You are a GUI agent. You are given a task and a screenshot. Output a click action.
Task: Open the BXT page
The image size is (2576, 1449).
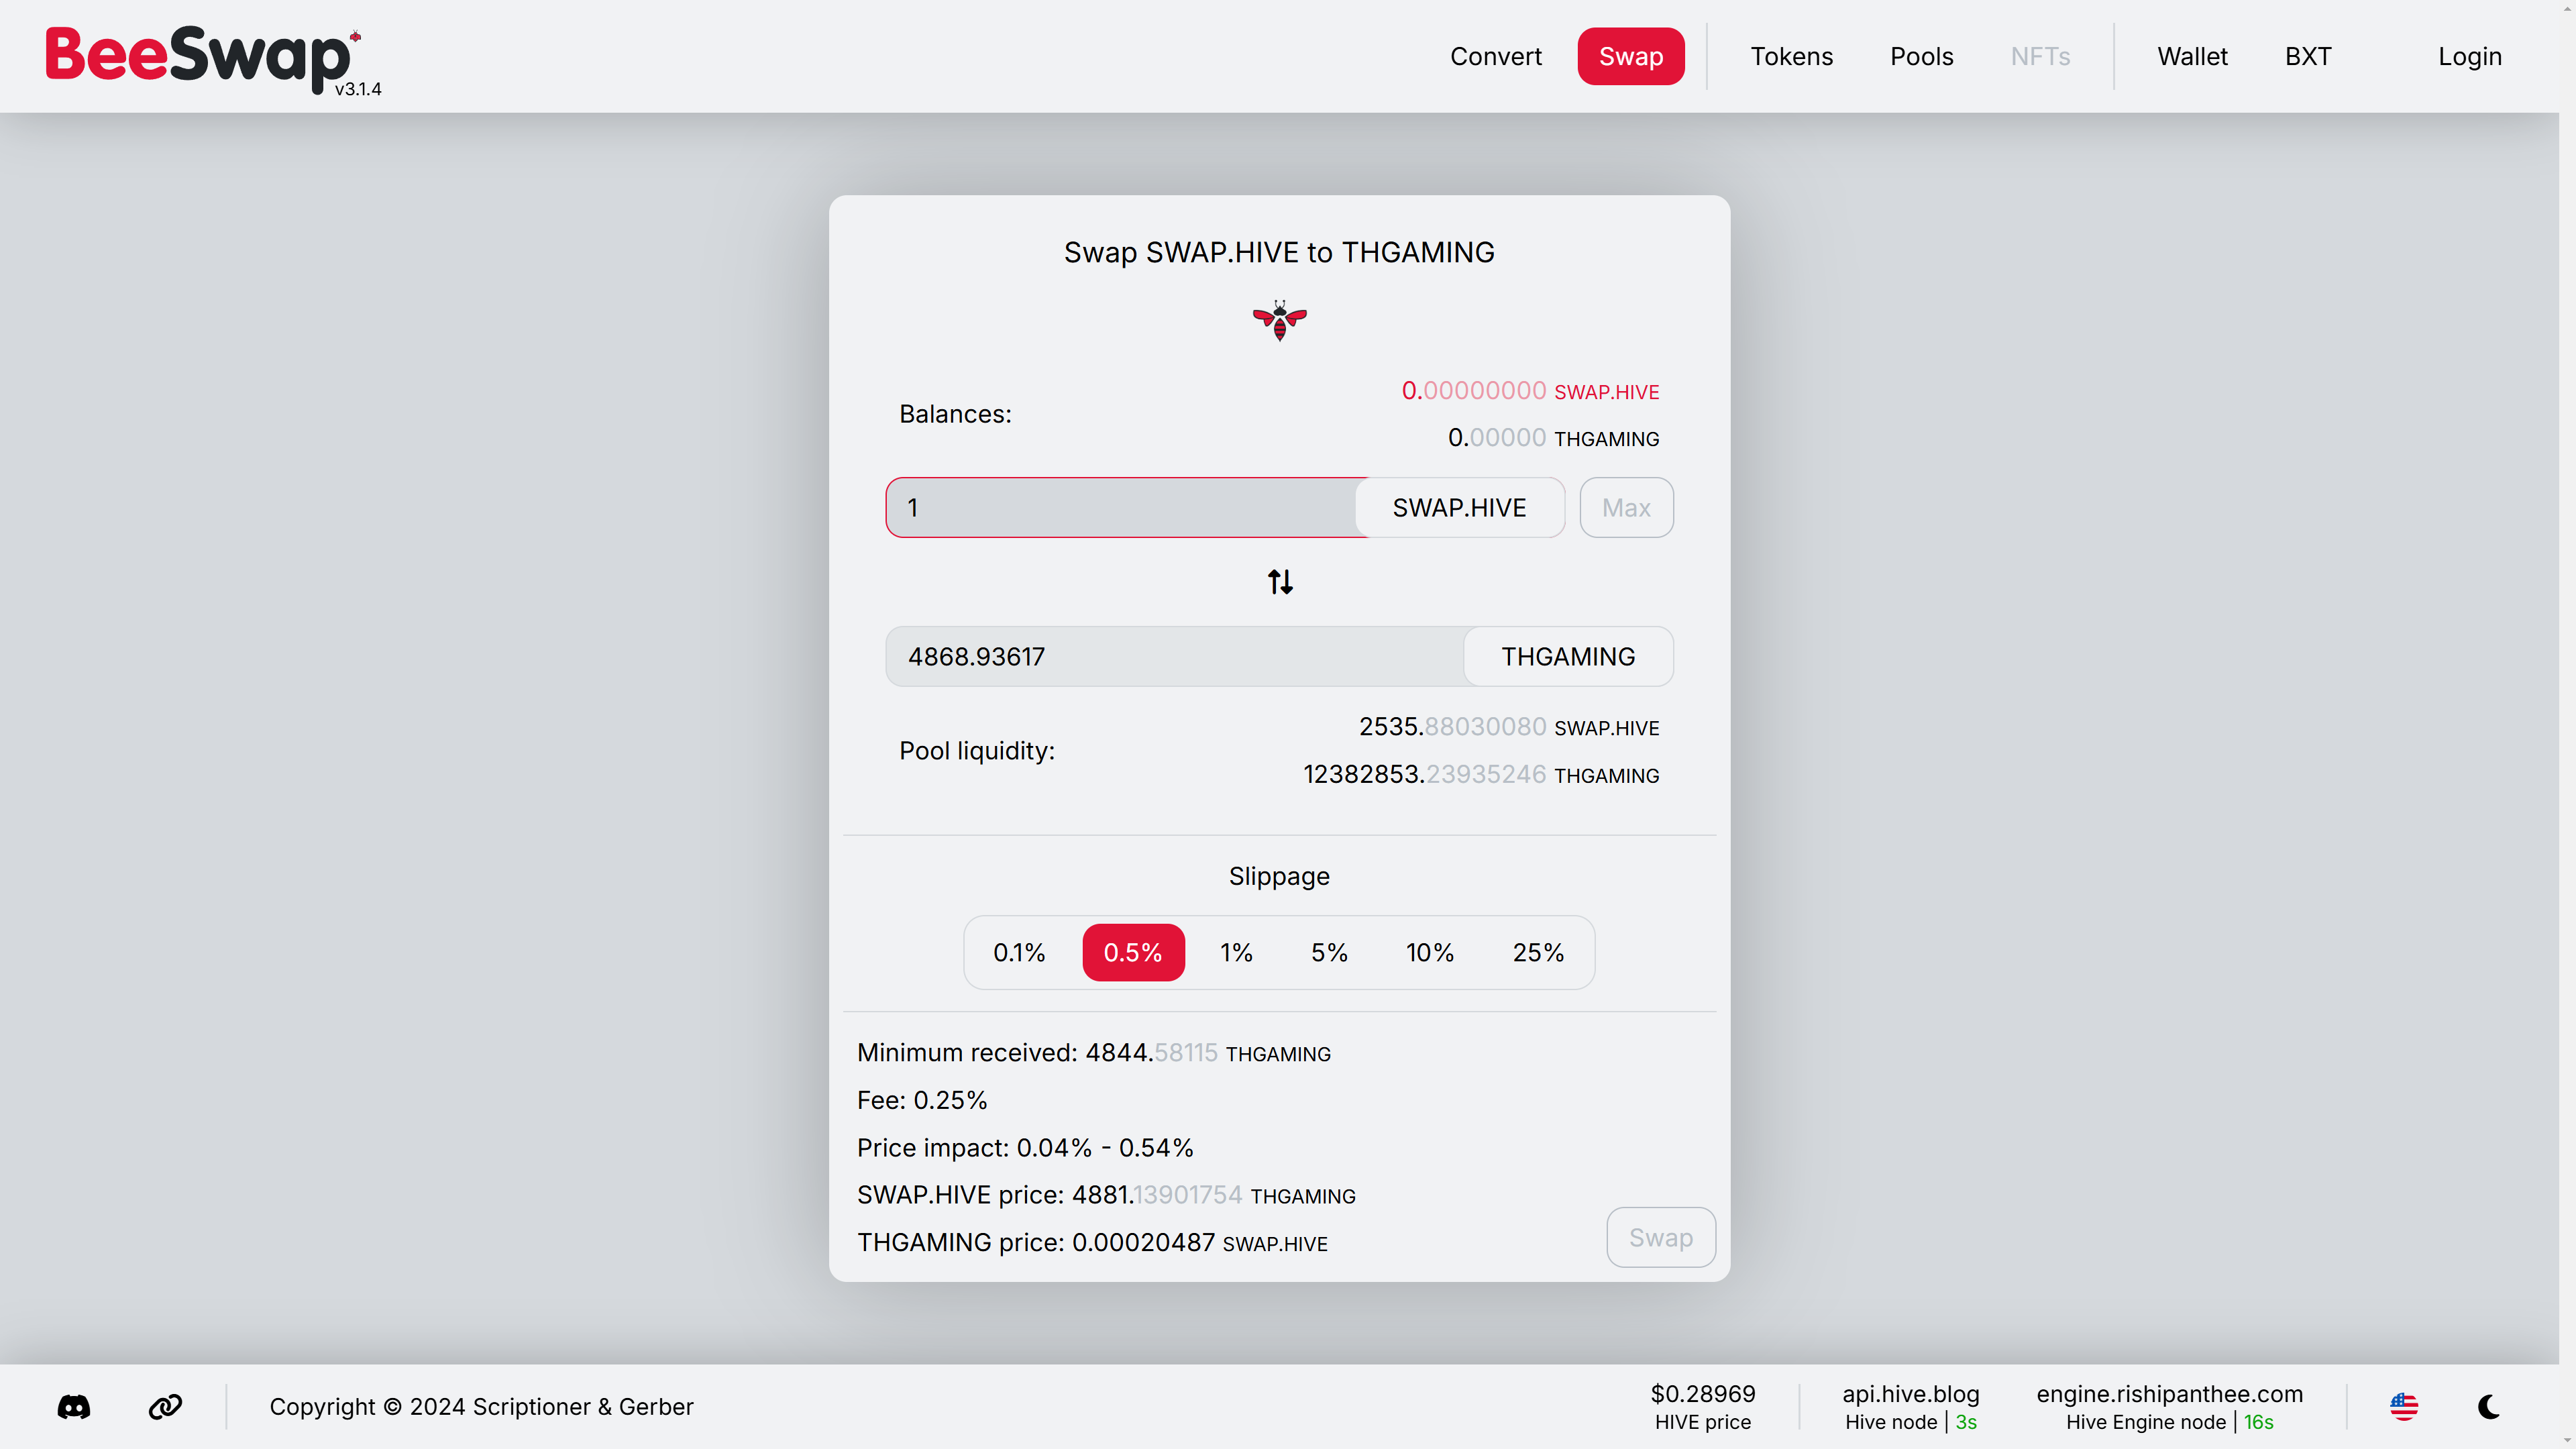tap(2308, 56)
